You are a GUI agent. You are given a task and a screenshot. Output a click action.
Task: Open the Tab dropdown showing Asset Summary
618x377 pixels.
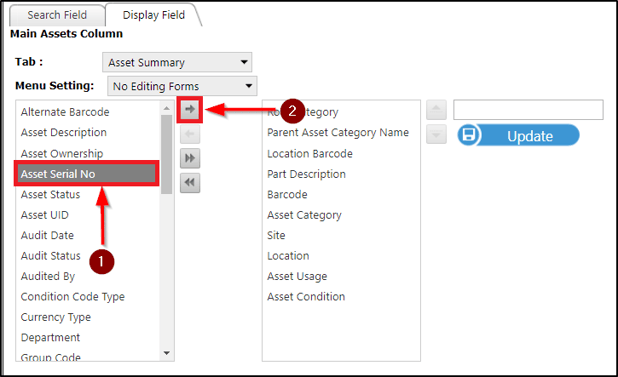[x=177, y=62]
